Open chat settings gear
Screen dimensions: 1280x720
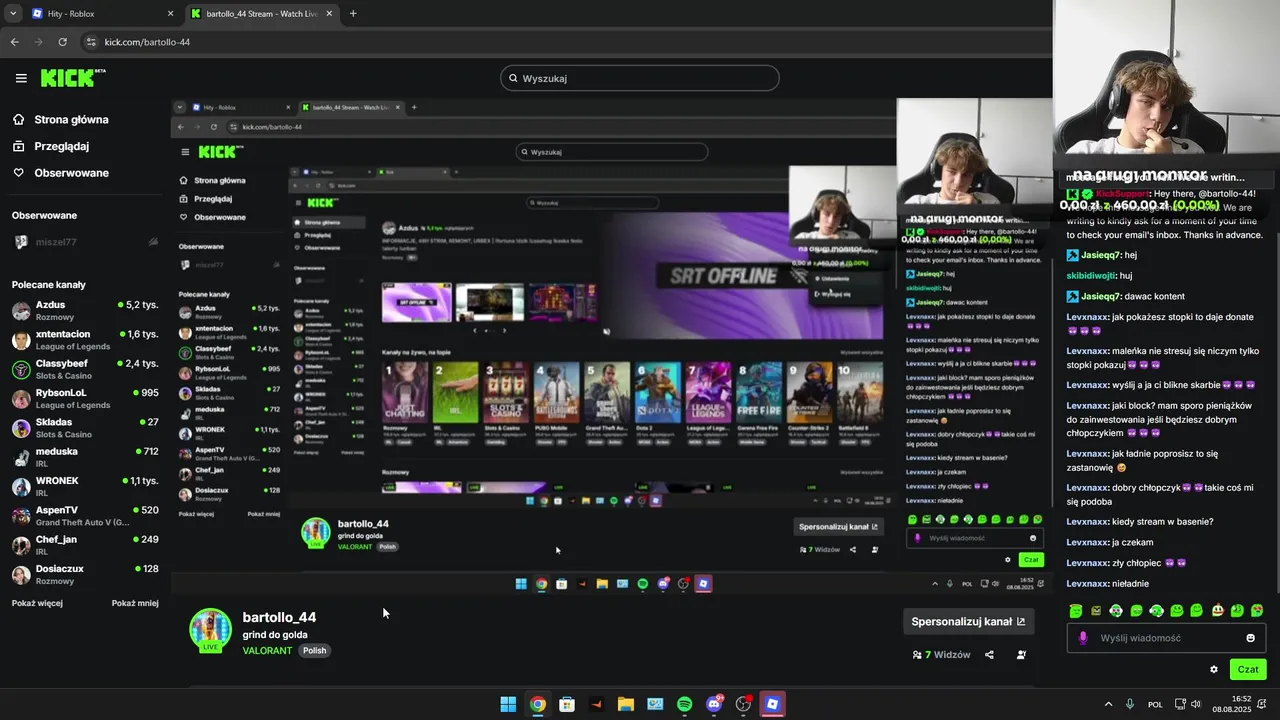(1214, 670)
